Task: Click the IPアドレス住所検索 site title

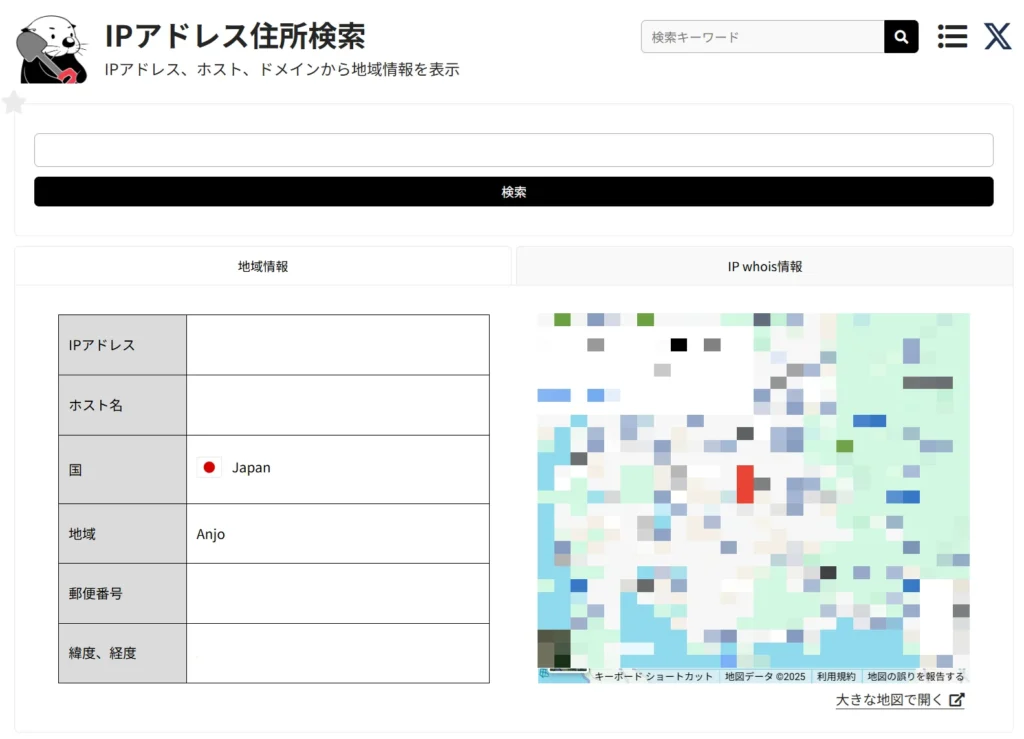Action: pyautogui.click(x=235, y=36)
